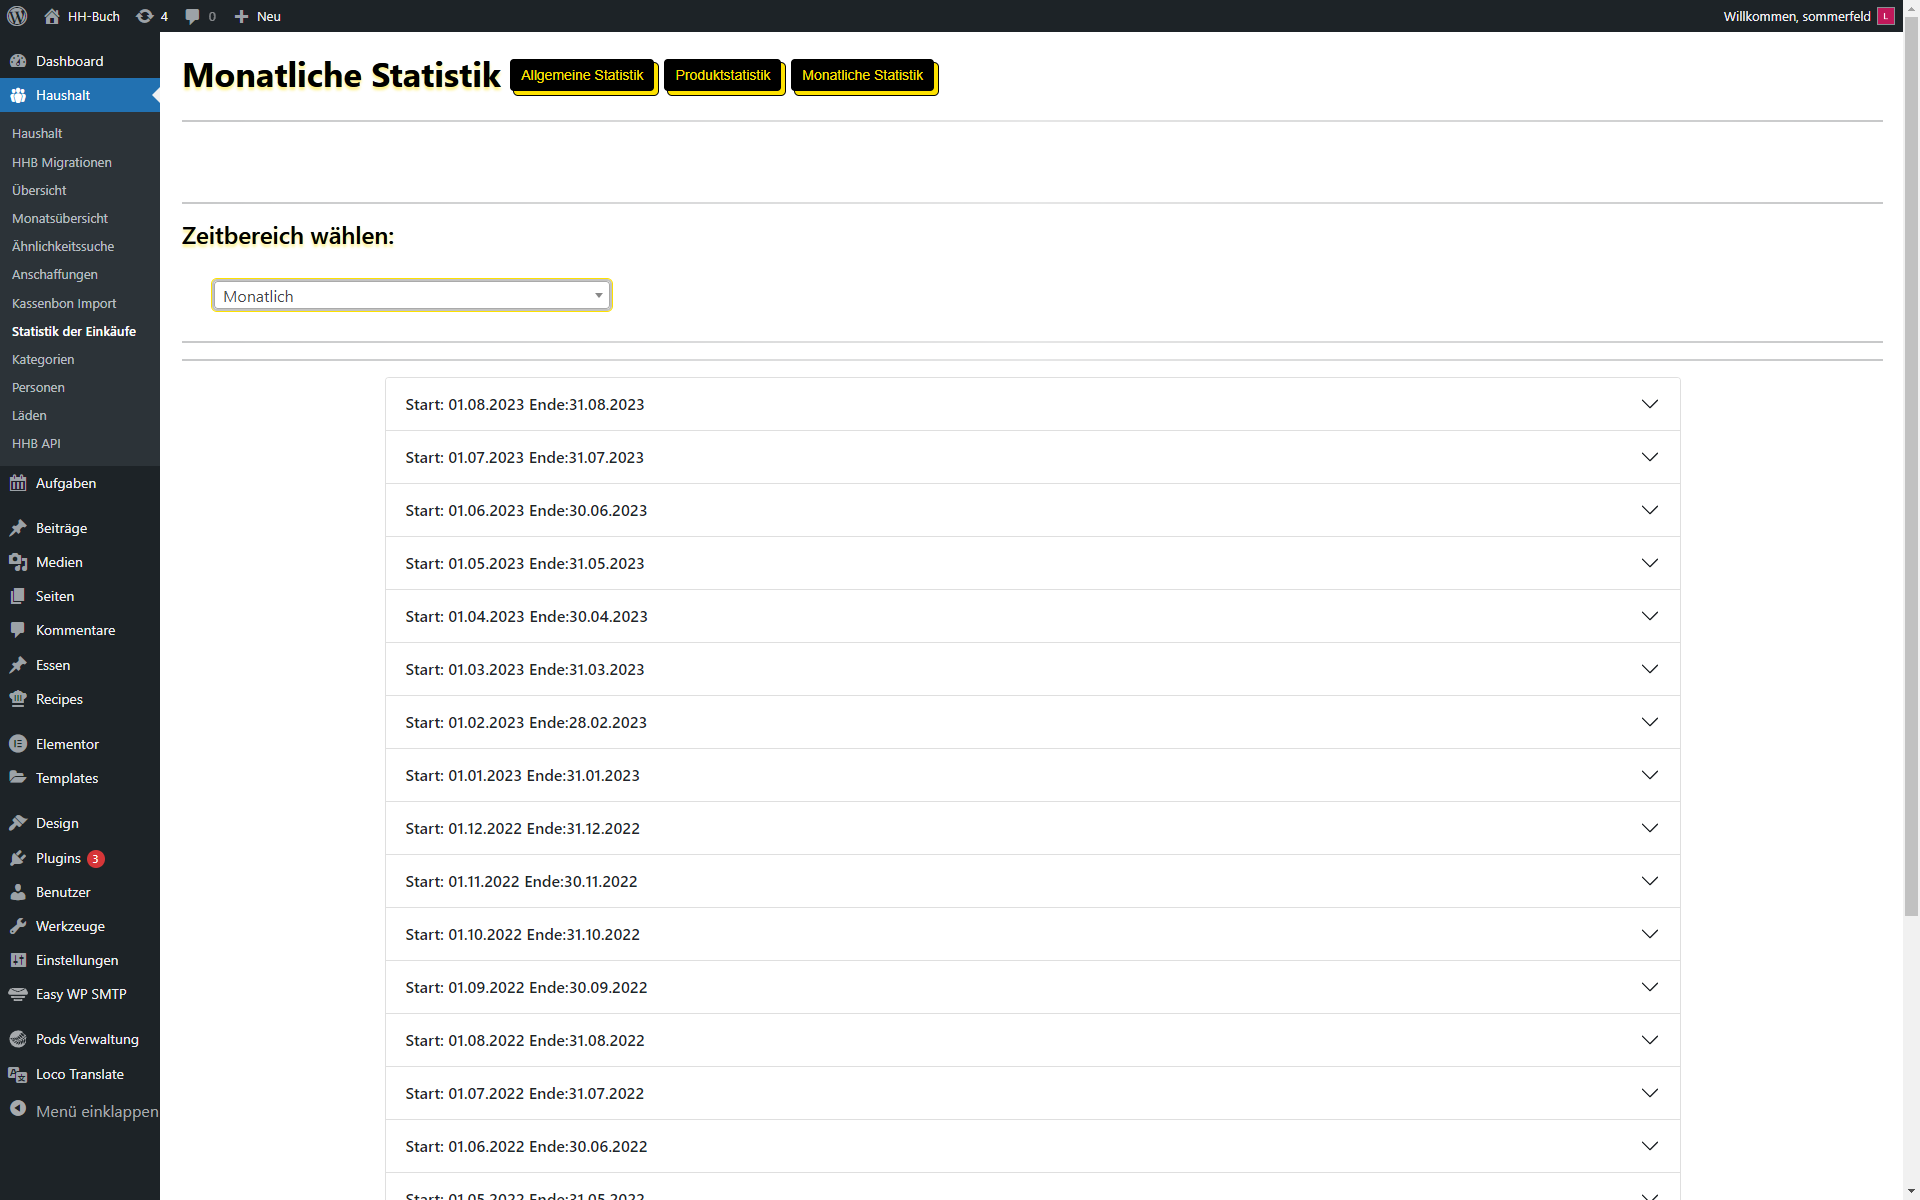
Task: Click the Produktstatistik button
Action: [723, 76]
